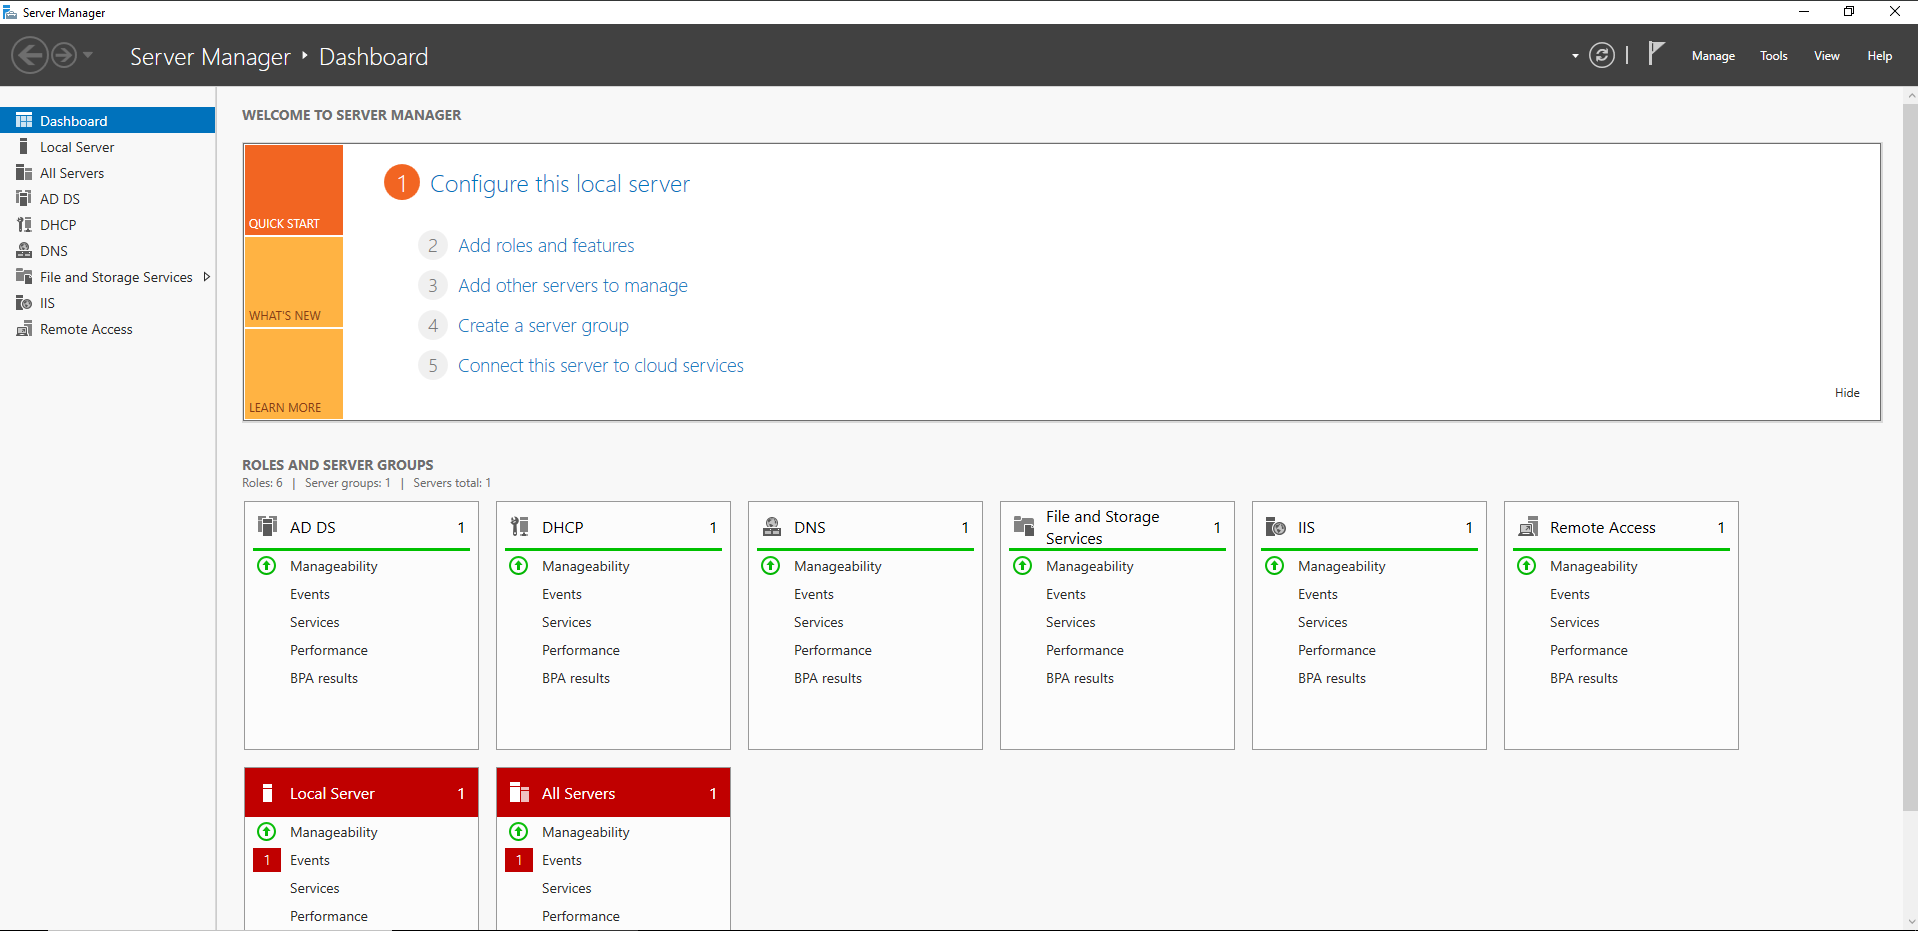Click All Servers Events red alert badge
1918x931 pixels.
[519, 860]
